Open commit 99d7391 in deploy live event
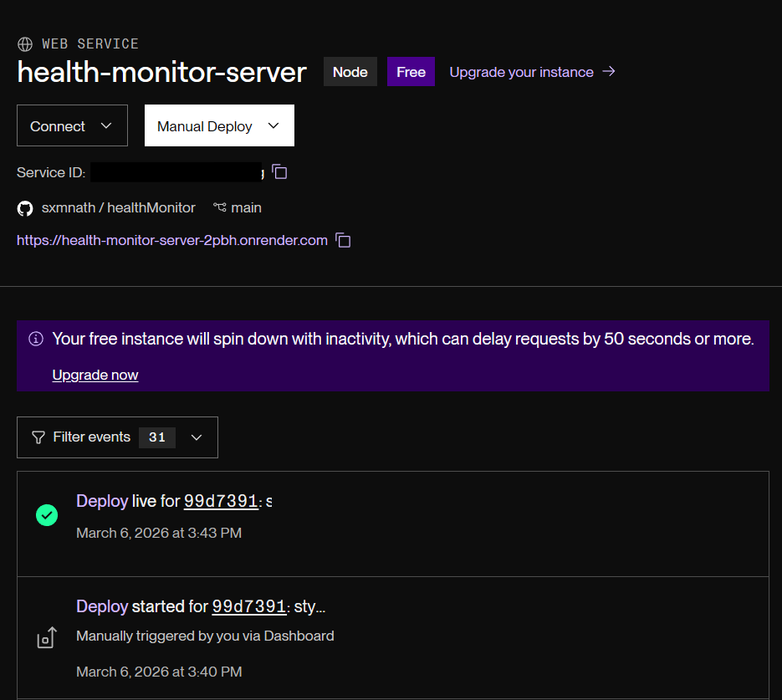 point(221,501)
